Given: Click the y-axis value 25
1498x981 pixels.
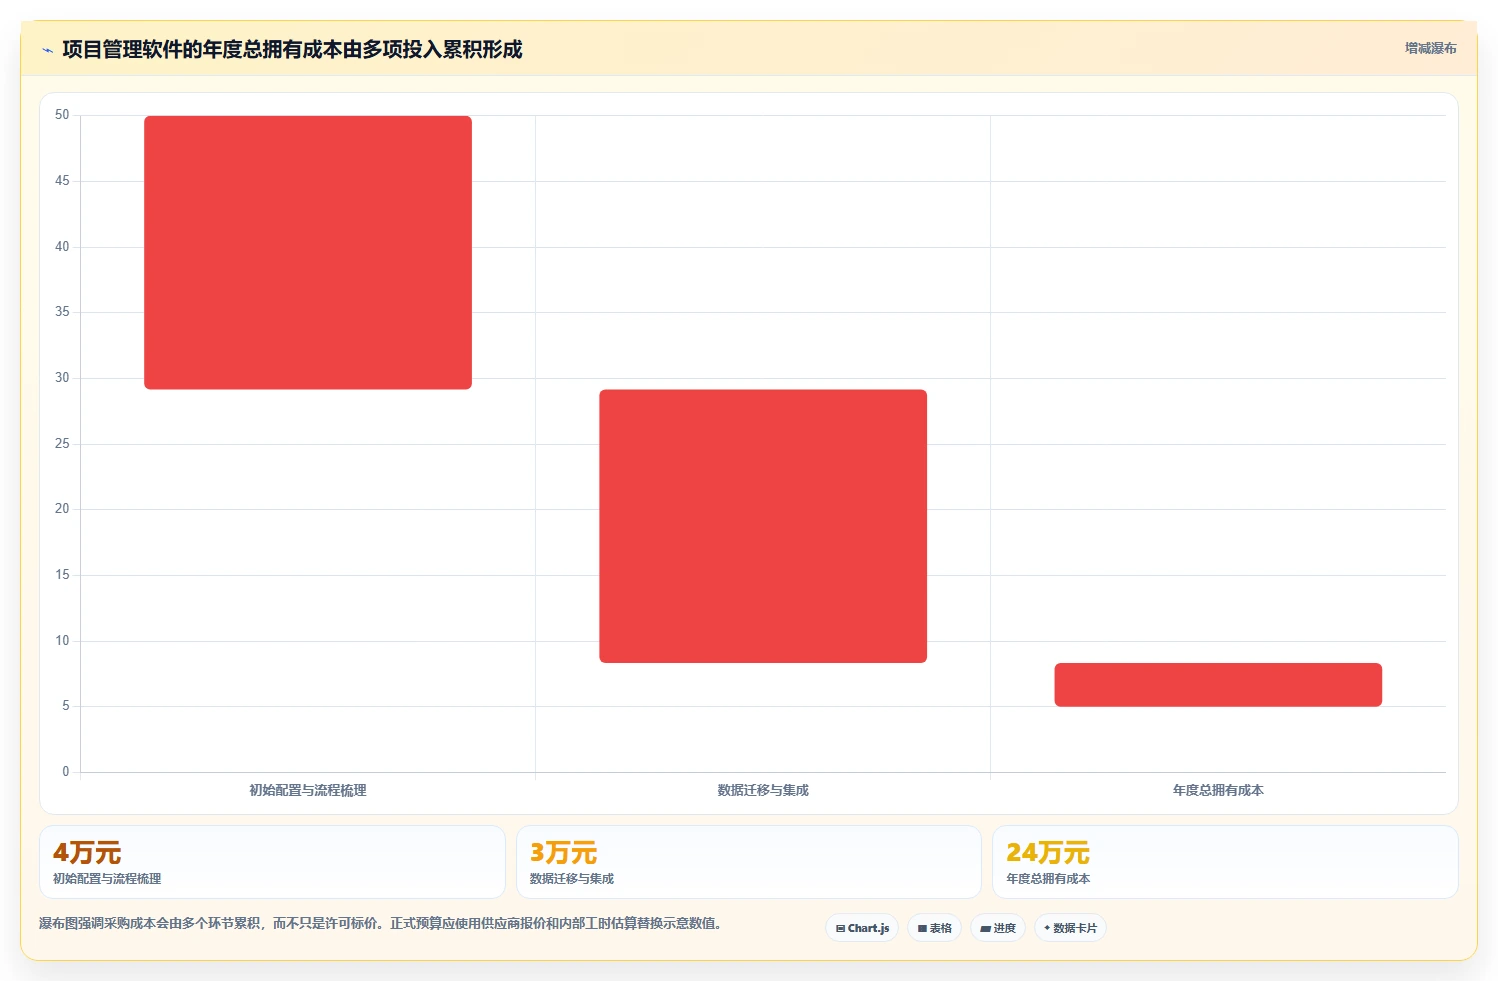Looking at the screenshot, I should click(62, 444).
